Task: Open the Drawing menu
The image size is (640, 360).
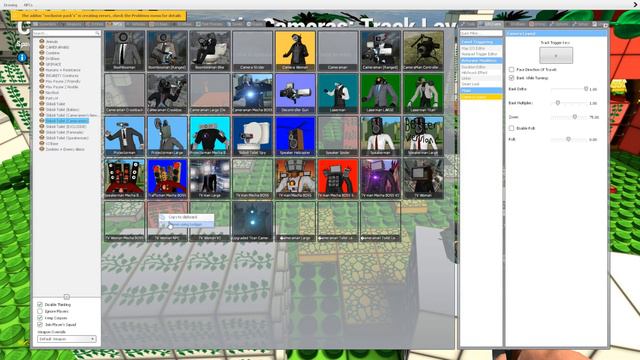Action: [x=10, y=5]
